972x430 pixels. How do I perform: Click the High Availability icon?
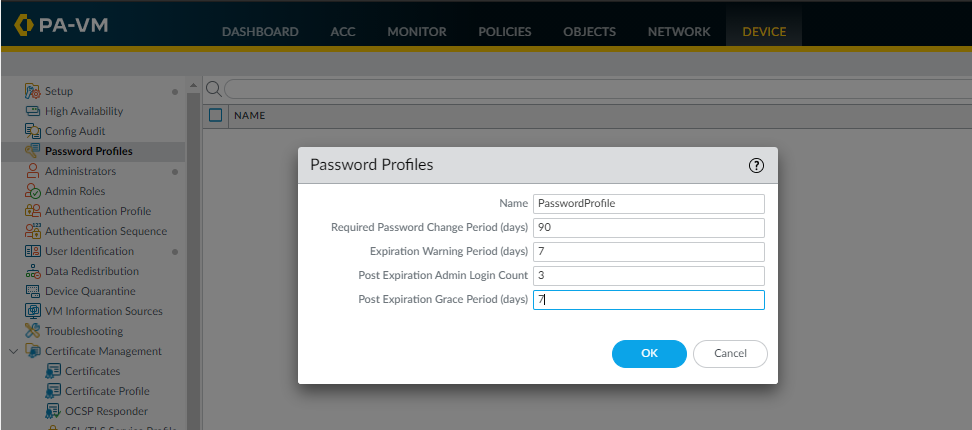33,111
